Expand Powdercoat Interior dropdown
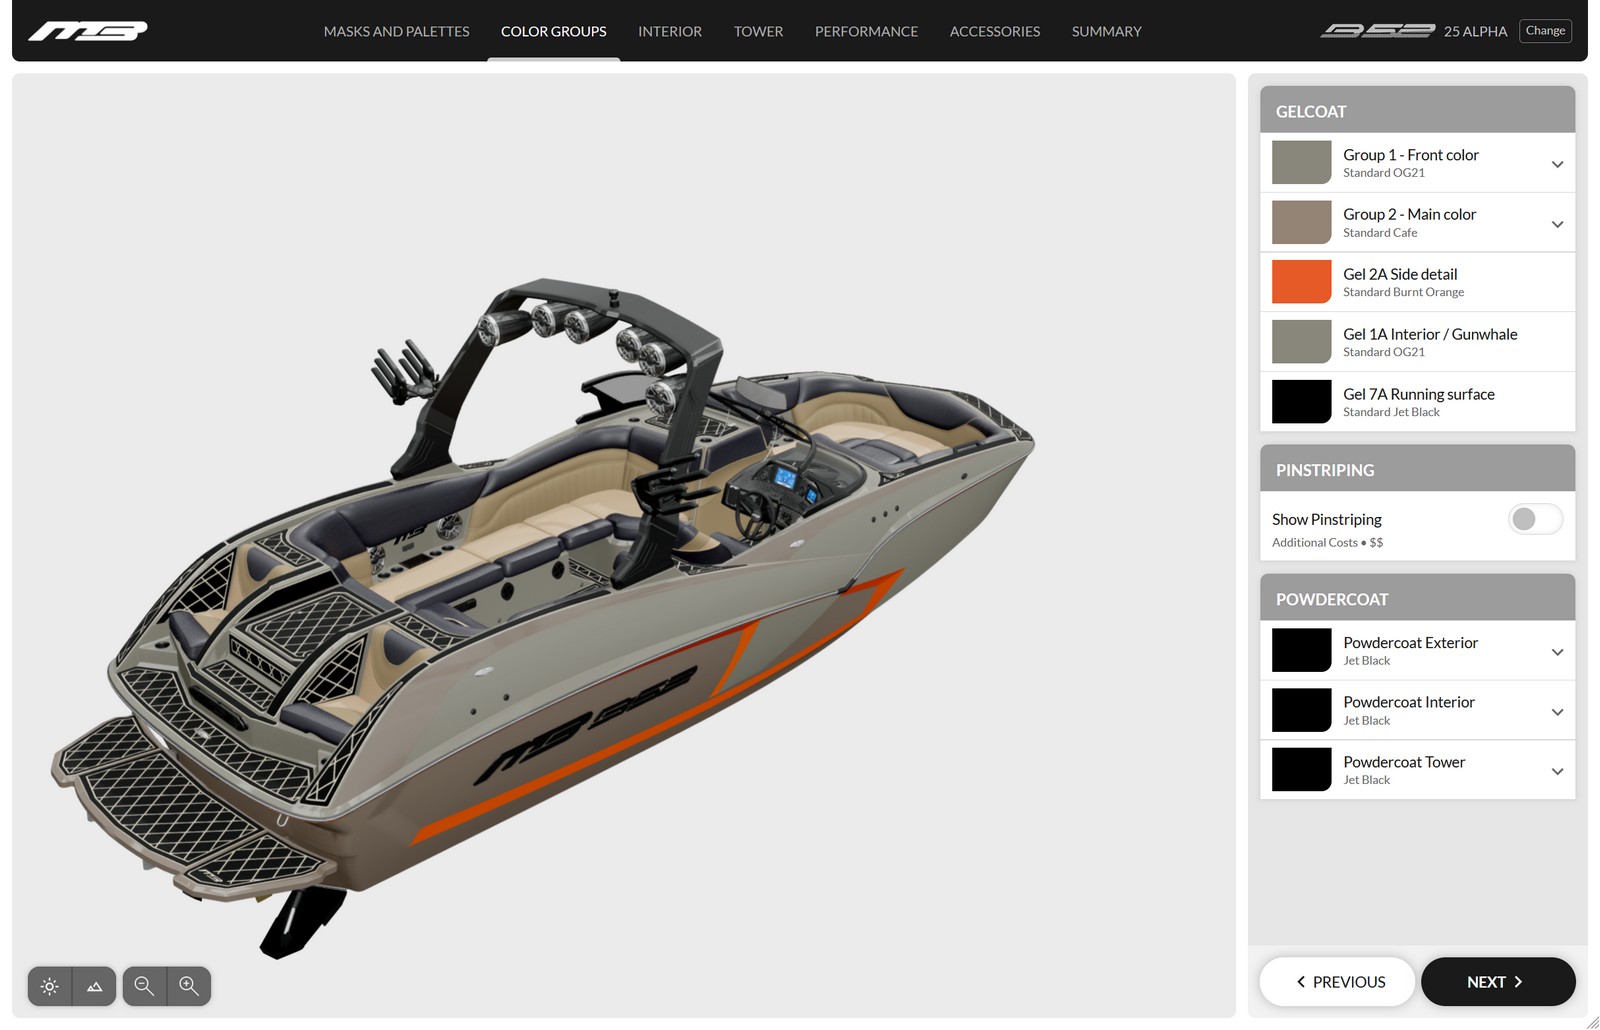Image resolution: width=1600 pixels, height=1030 pixels. [x=1556, y=712]
